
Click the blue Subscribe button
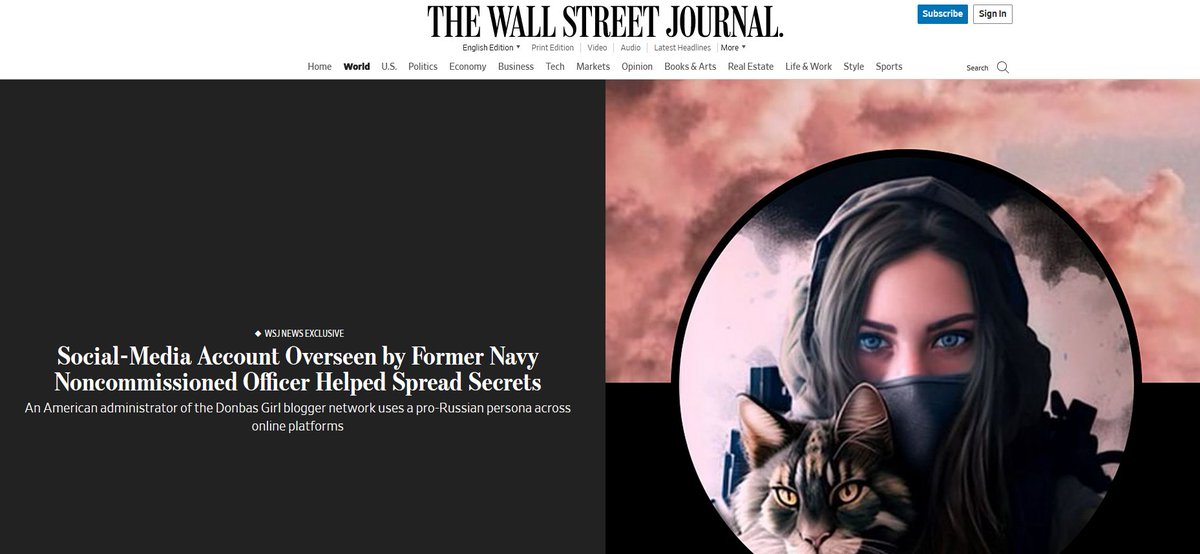(943, 14)
